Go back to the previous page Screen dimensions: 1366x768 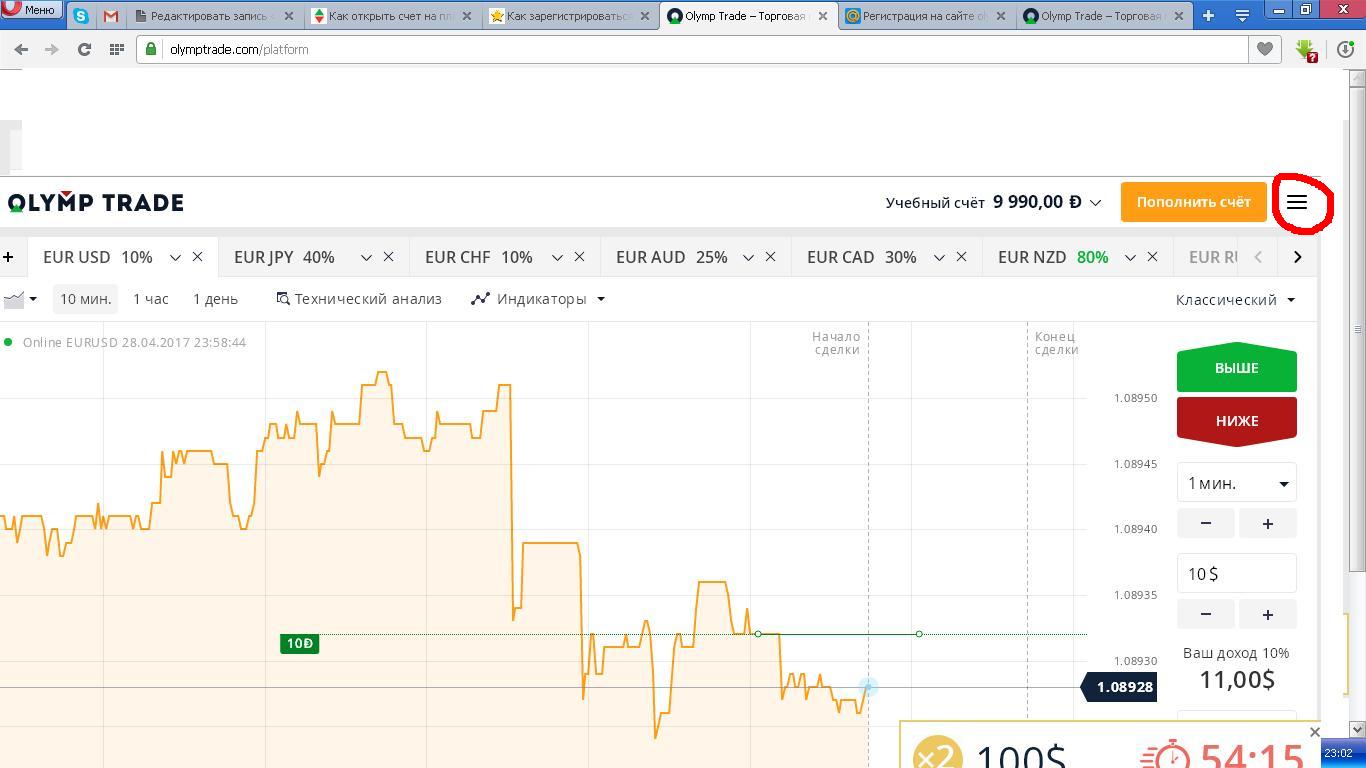(x=21, y=49)
